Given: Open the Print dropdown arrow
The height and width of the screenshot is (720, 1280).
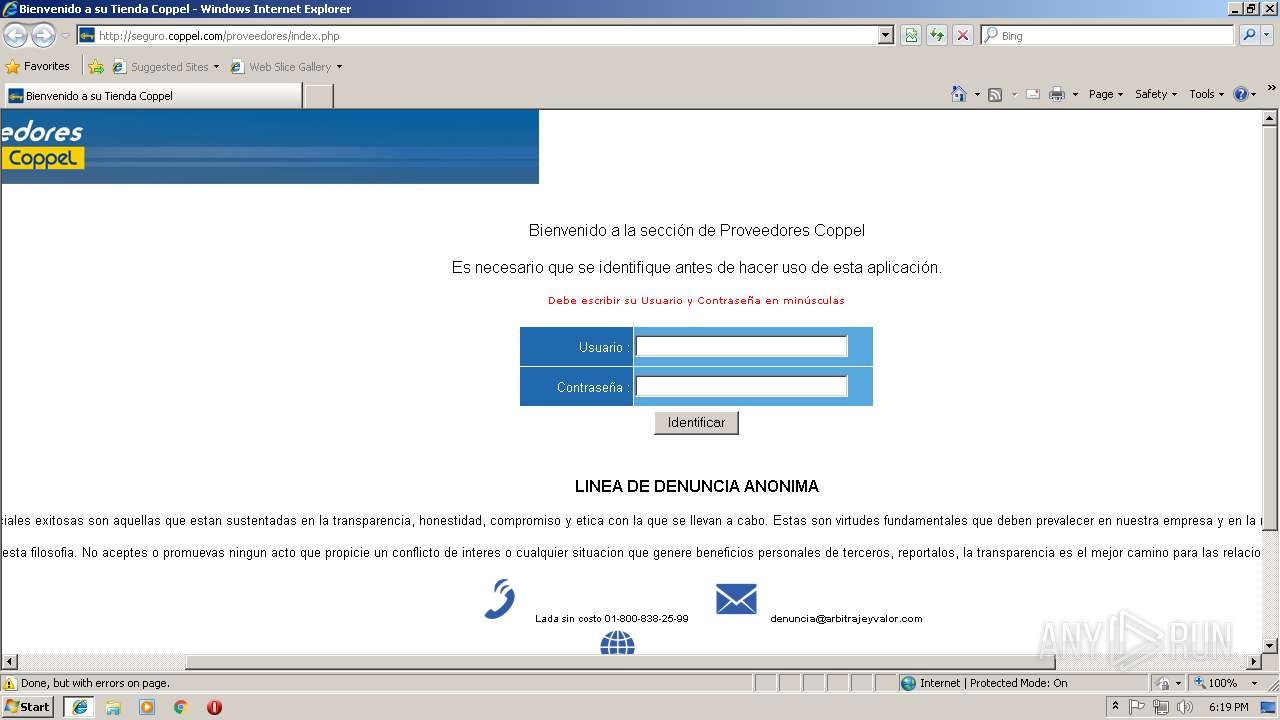Looking at the screenshot, I should coord(1075,95).
